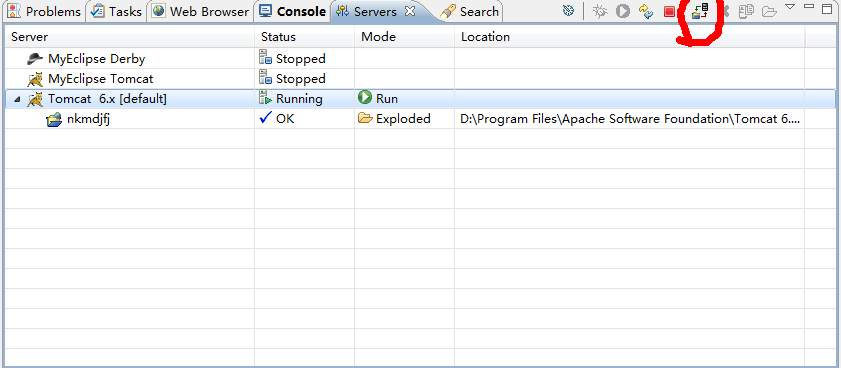
Task: Click the OK status text
Action: pyautogui.click(x=285, y=119)
